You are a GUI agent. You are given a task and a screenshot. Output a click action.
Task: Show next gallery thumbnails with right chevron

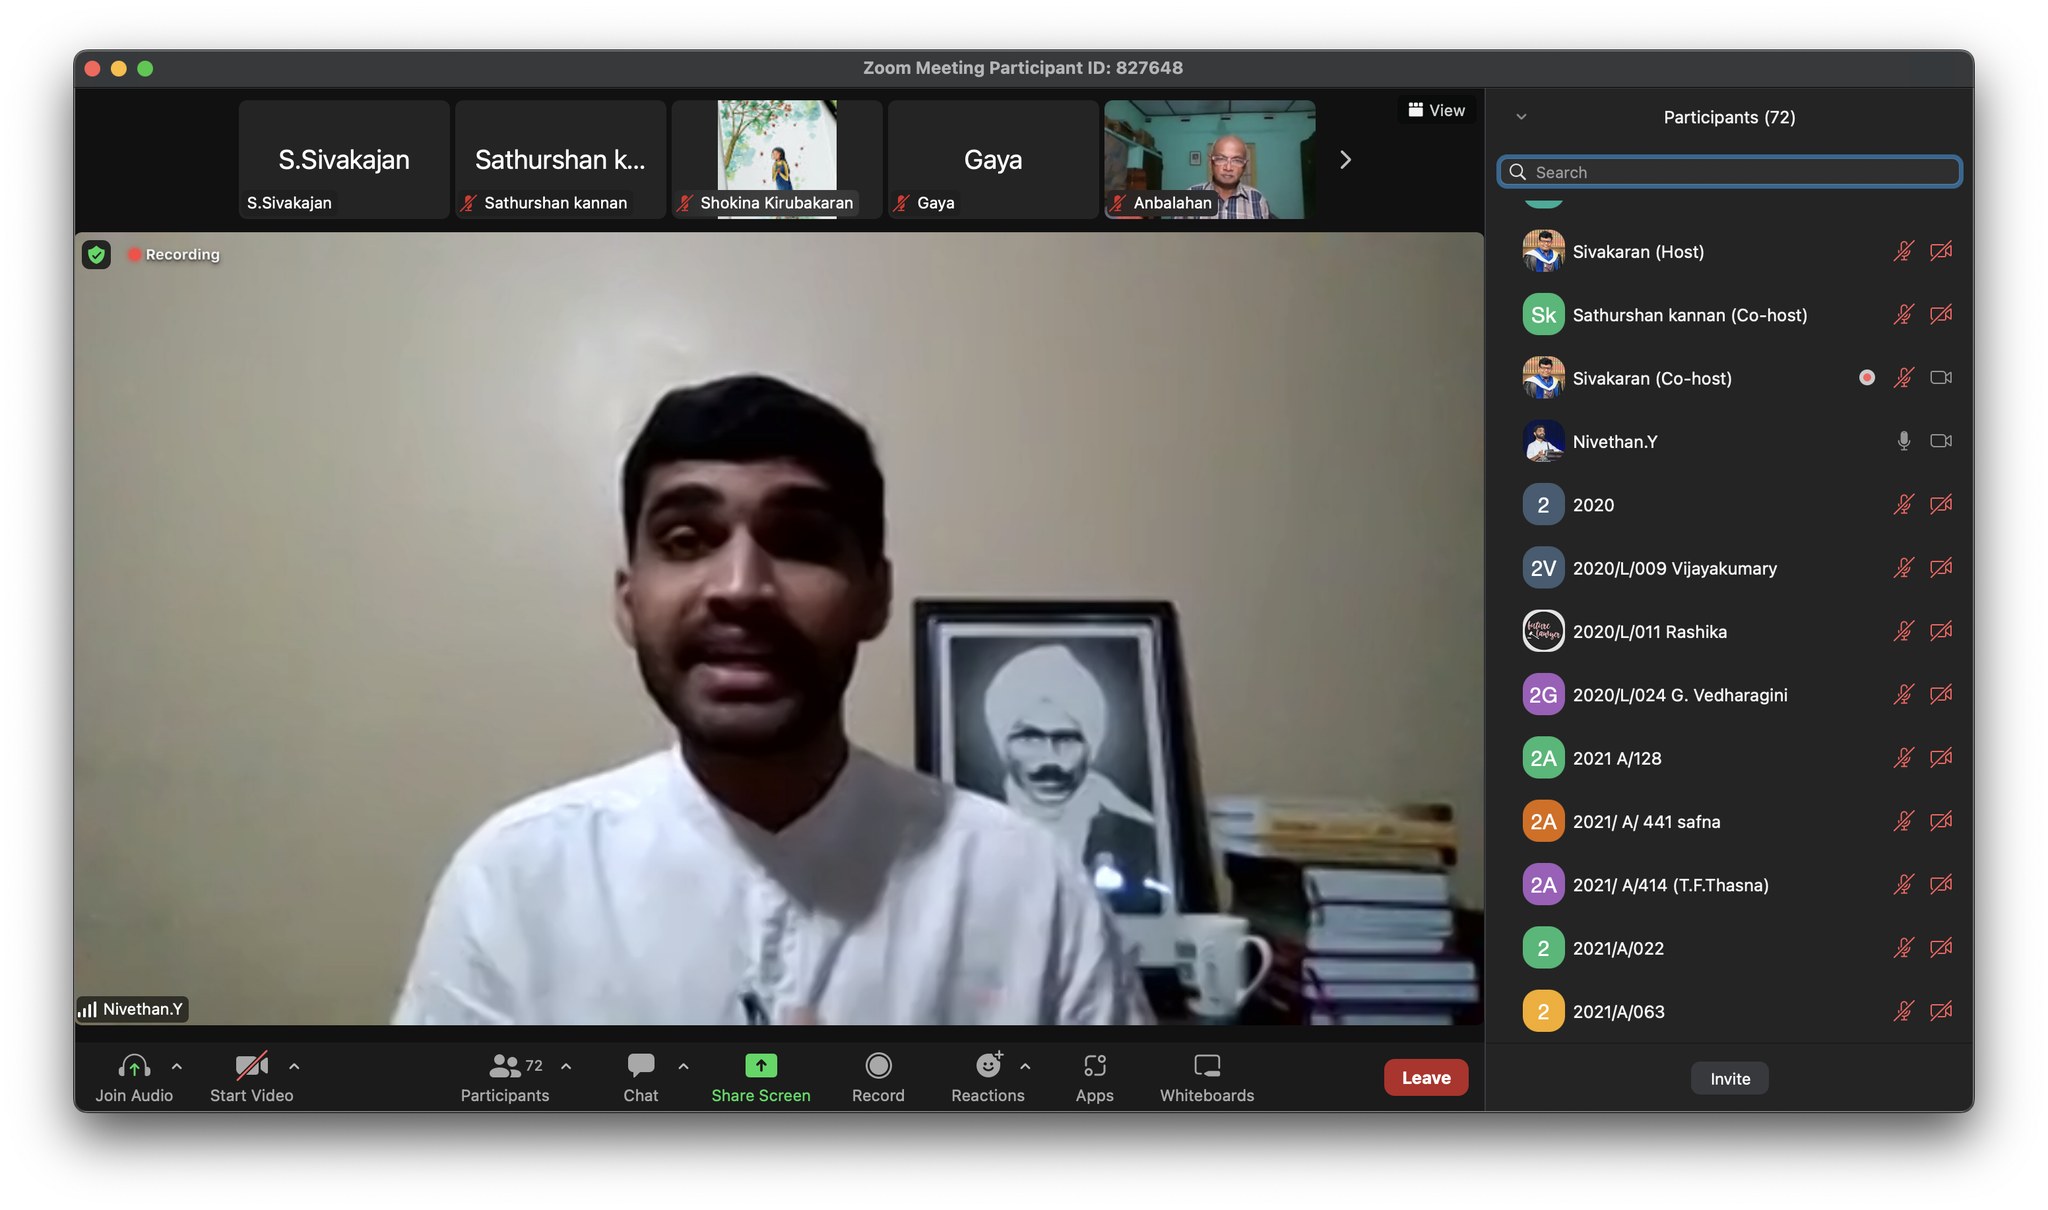point(1345,160)
